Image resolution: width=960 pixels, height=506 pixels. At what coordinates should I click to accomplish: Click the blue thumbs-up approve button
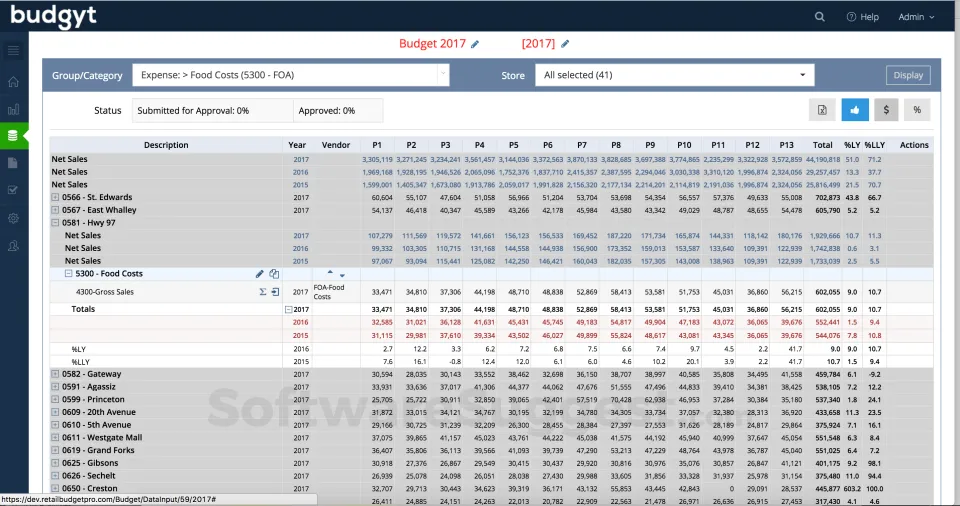tap(855, 110)
